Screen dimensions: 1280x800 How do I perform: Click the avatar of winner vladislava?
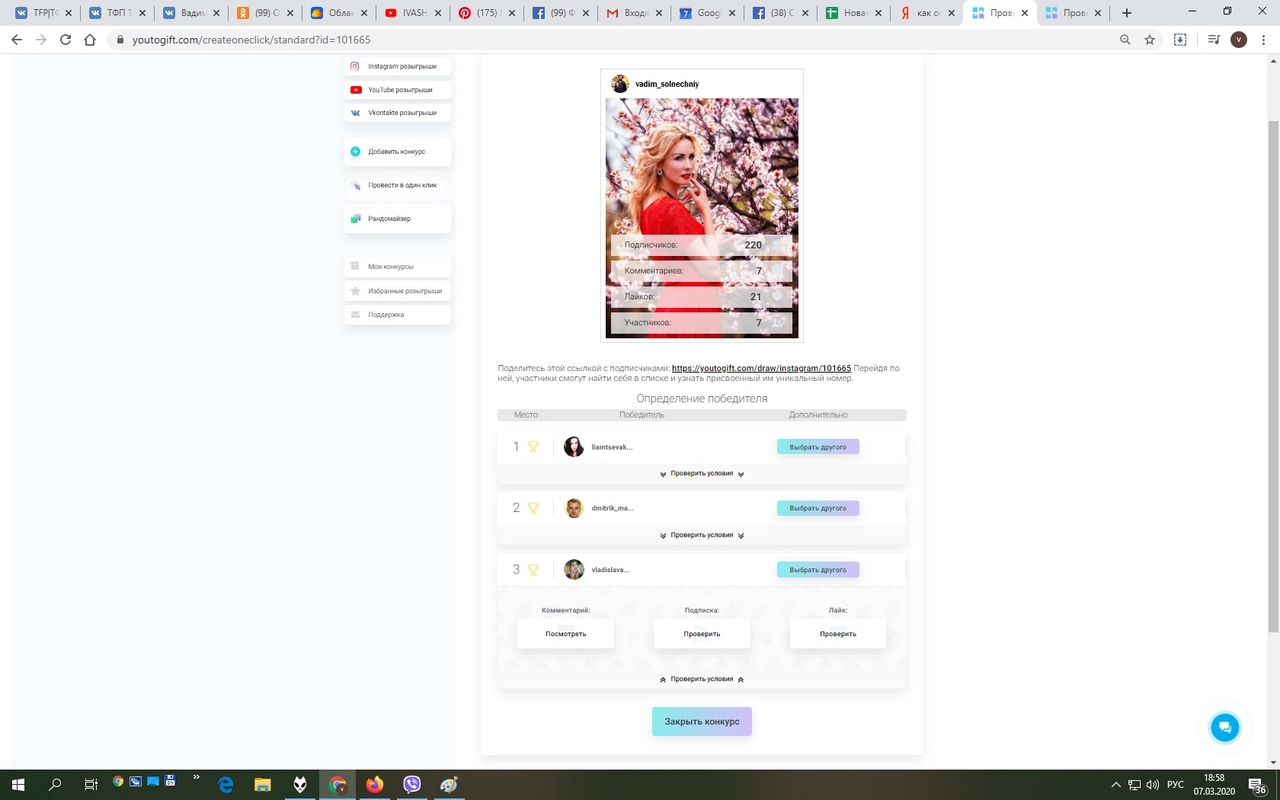574,570
